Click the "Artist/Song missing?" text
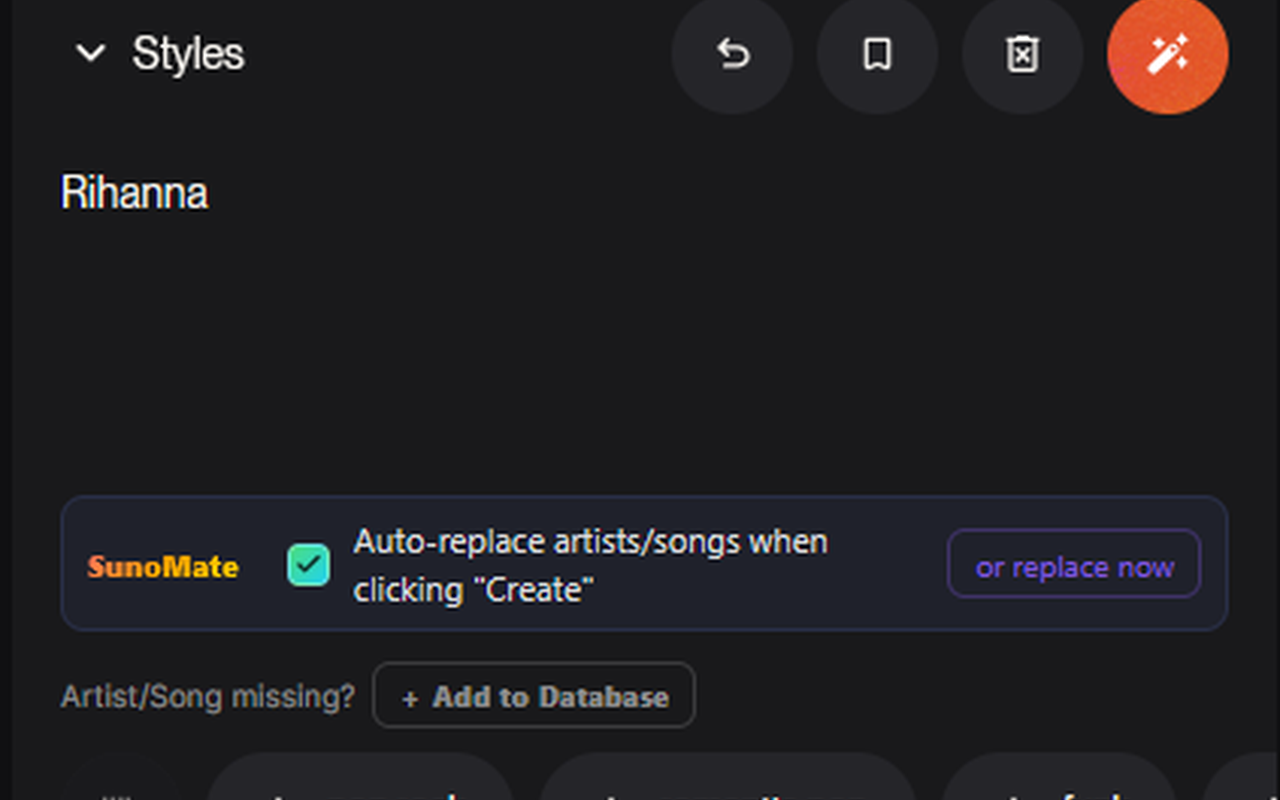The width and height of the screenshot is (1280, 800). pyautogui.click(x=207, y=696)
